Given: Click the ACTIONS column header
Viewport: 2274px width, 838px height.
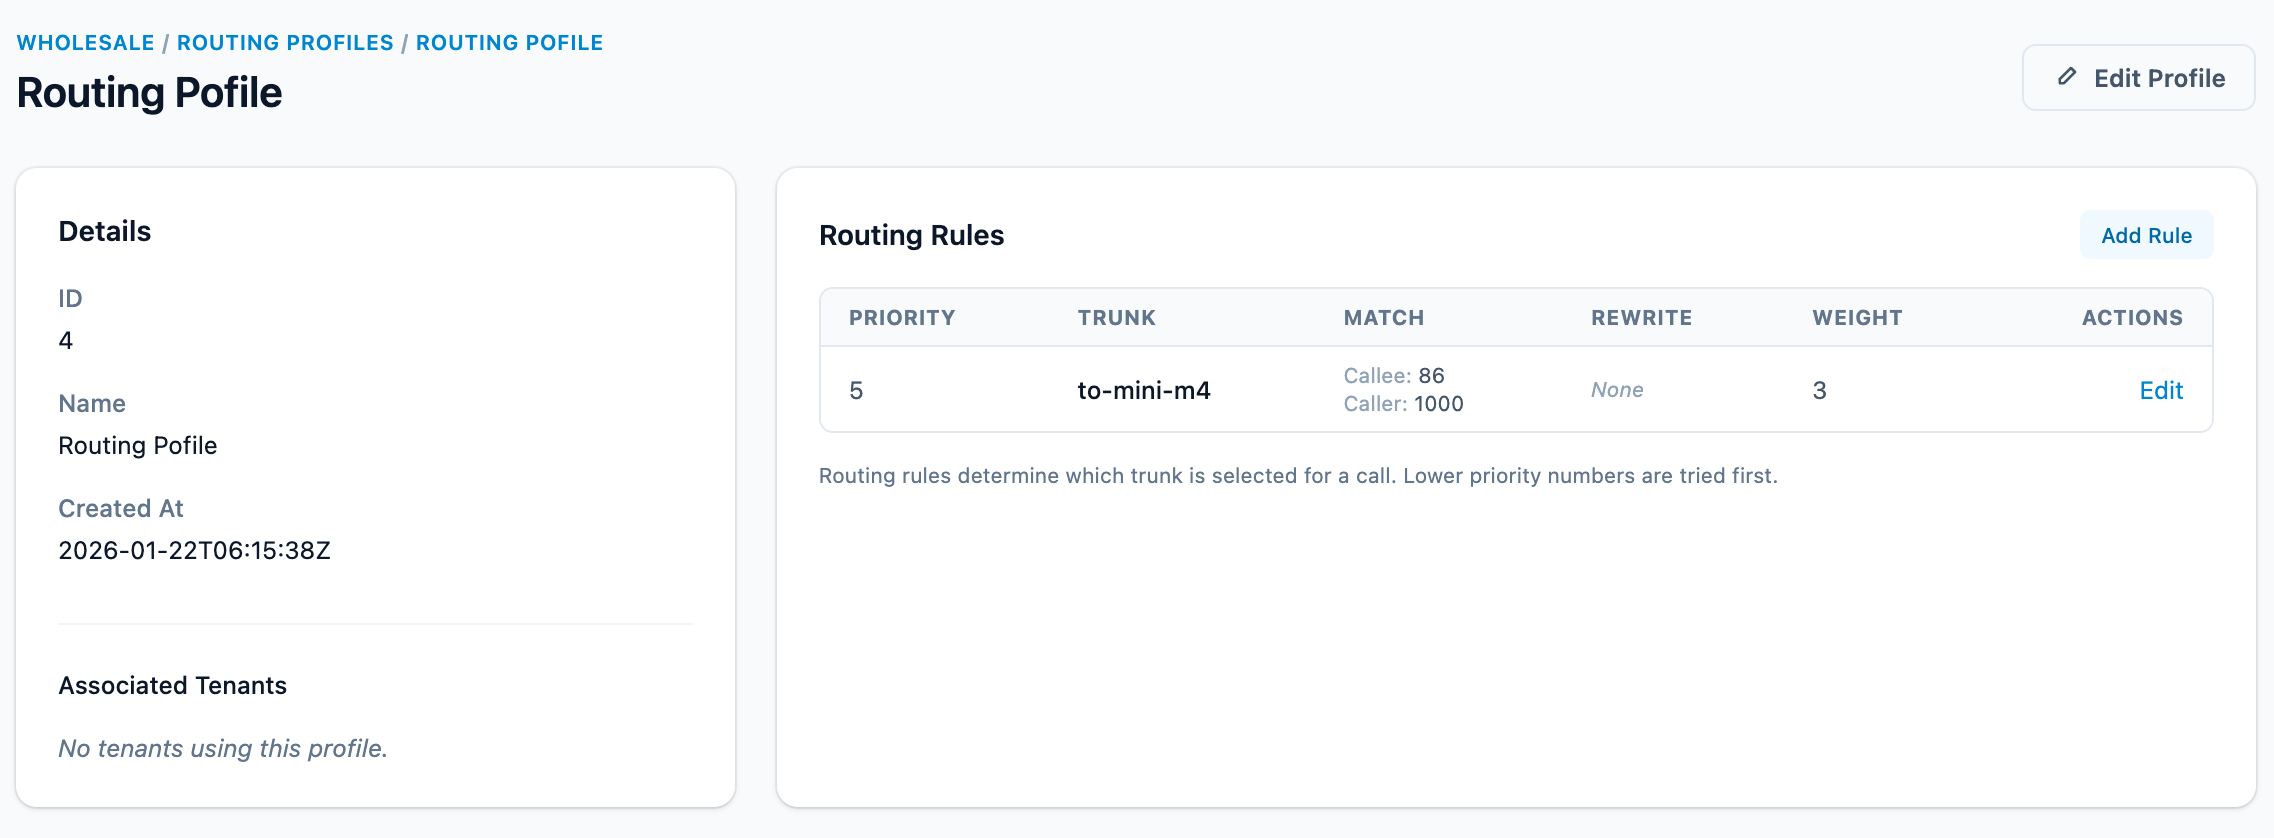Looking at the screenshot, I should pos(2132,317).
